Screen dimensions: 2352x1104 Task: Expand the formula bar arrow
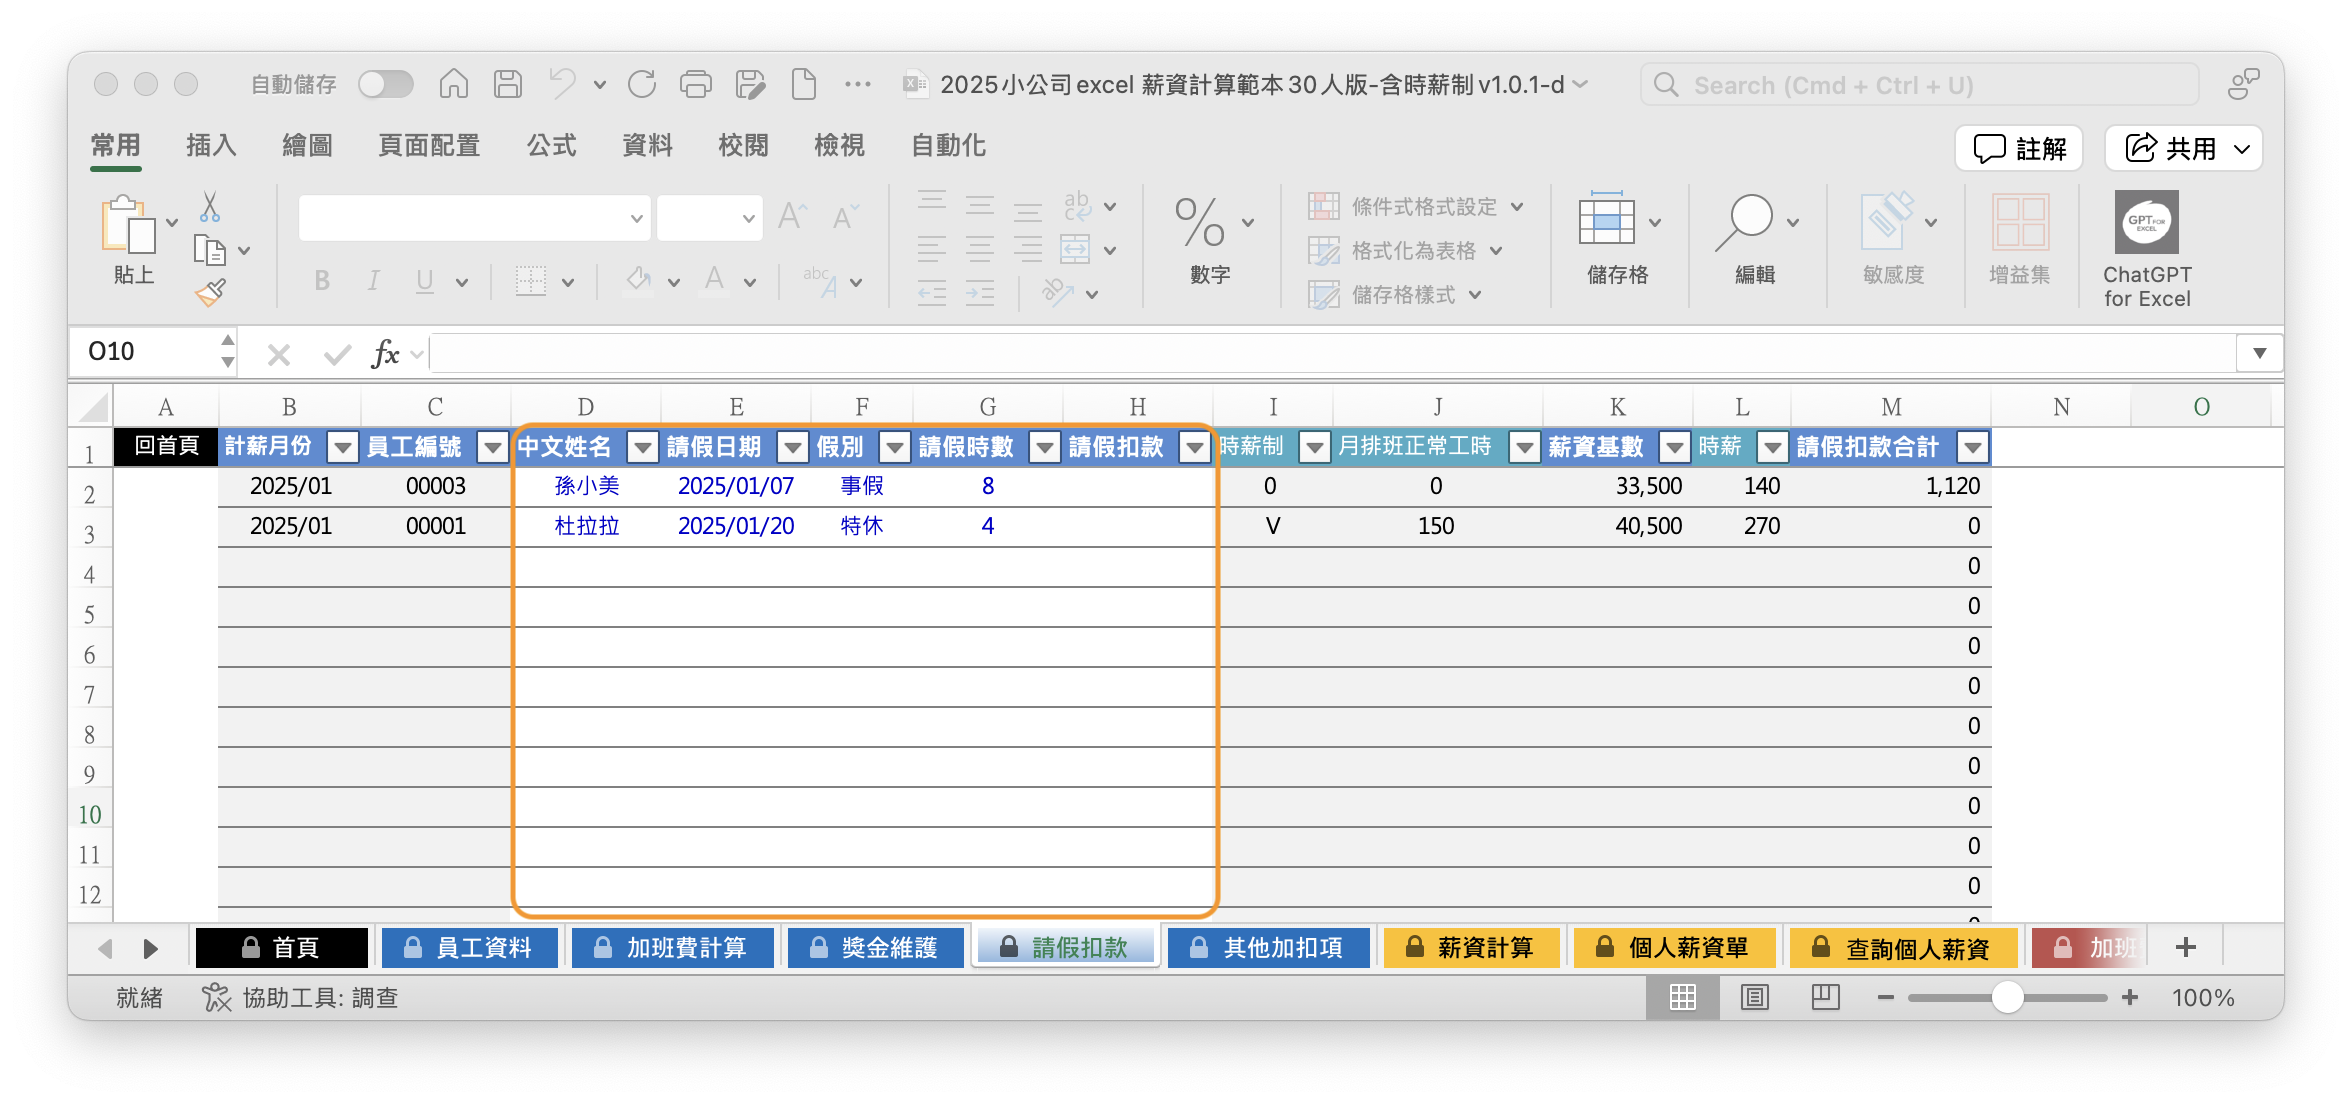(x=2259, y=353)
